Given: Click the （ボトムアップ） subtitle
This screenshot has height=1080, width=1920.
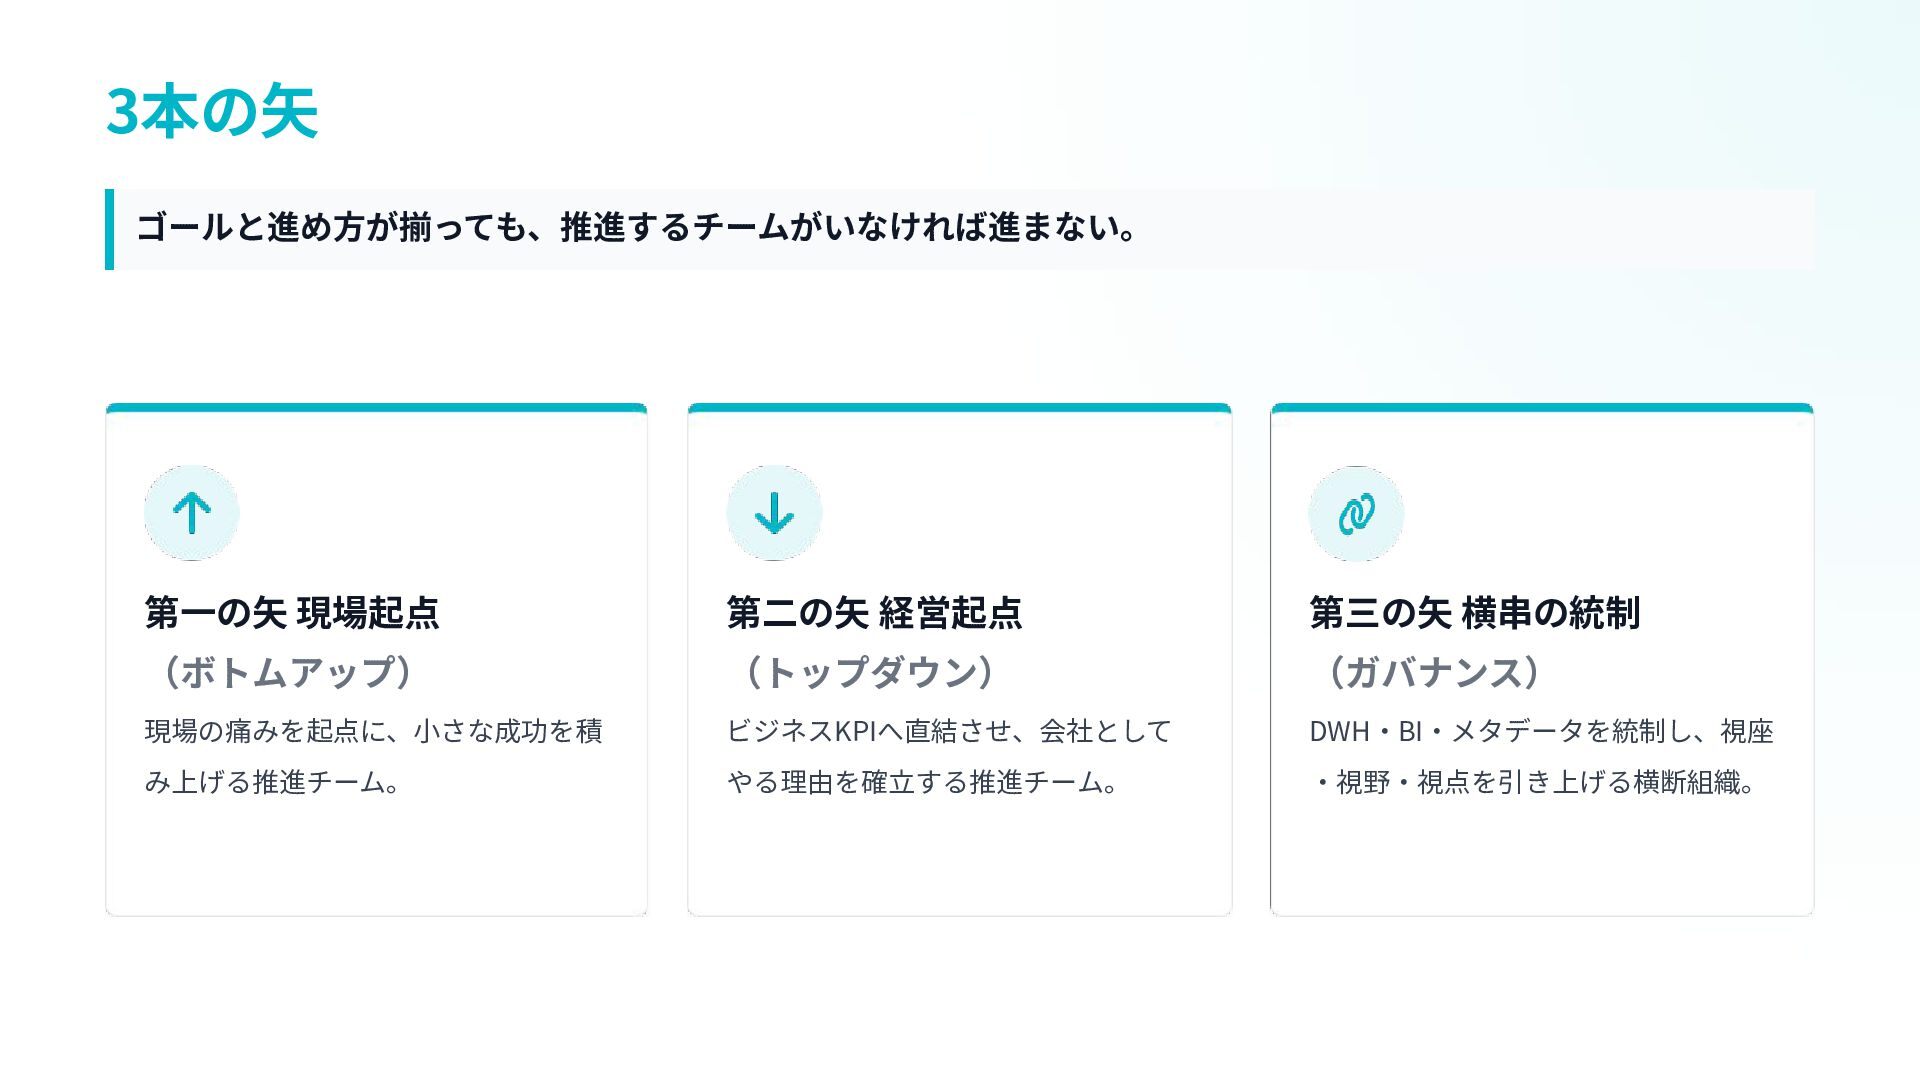Looking at the screenshot, I should pyautogui.click(x=286, y=672).
